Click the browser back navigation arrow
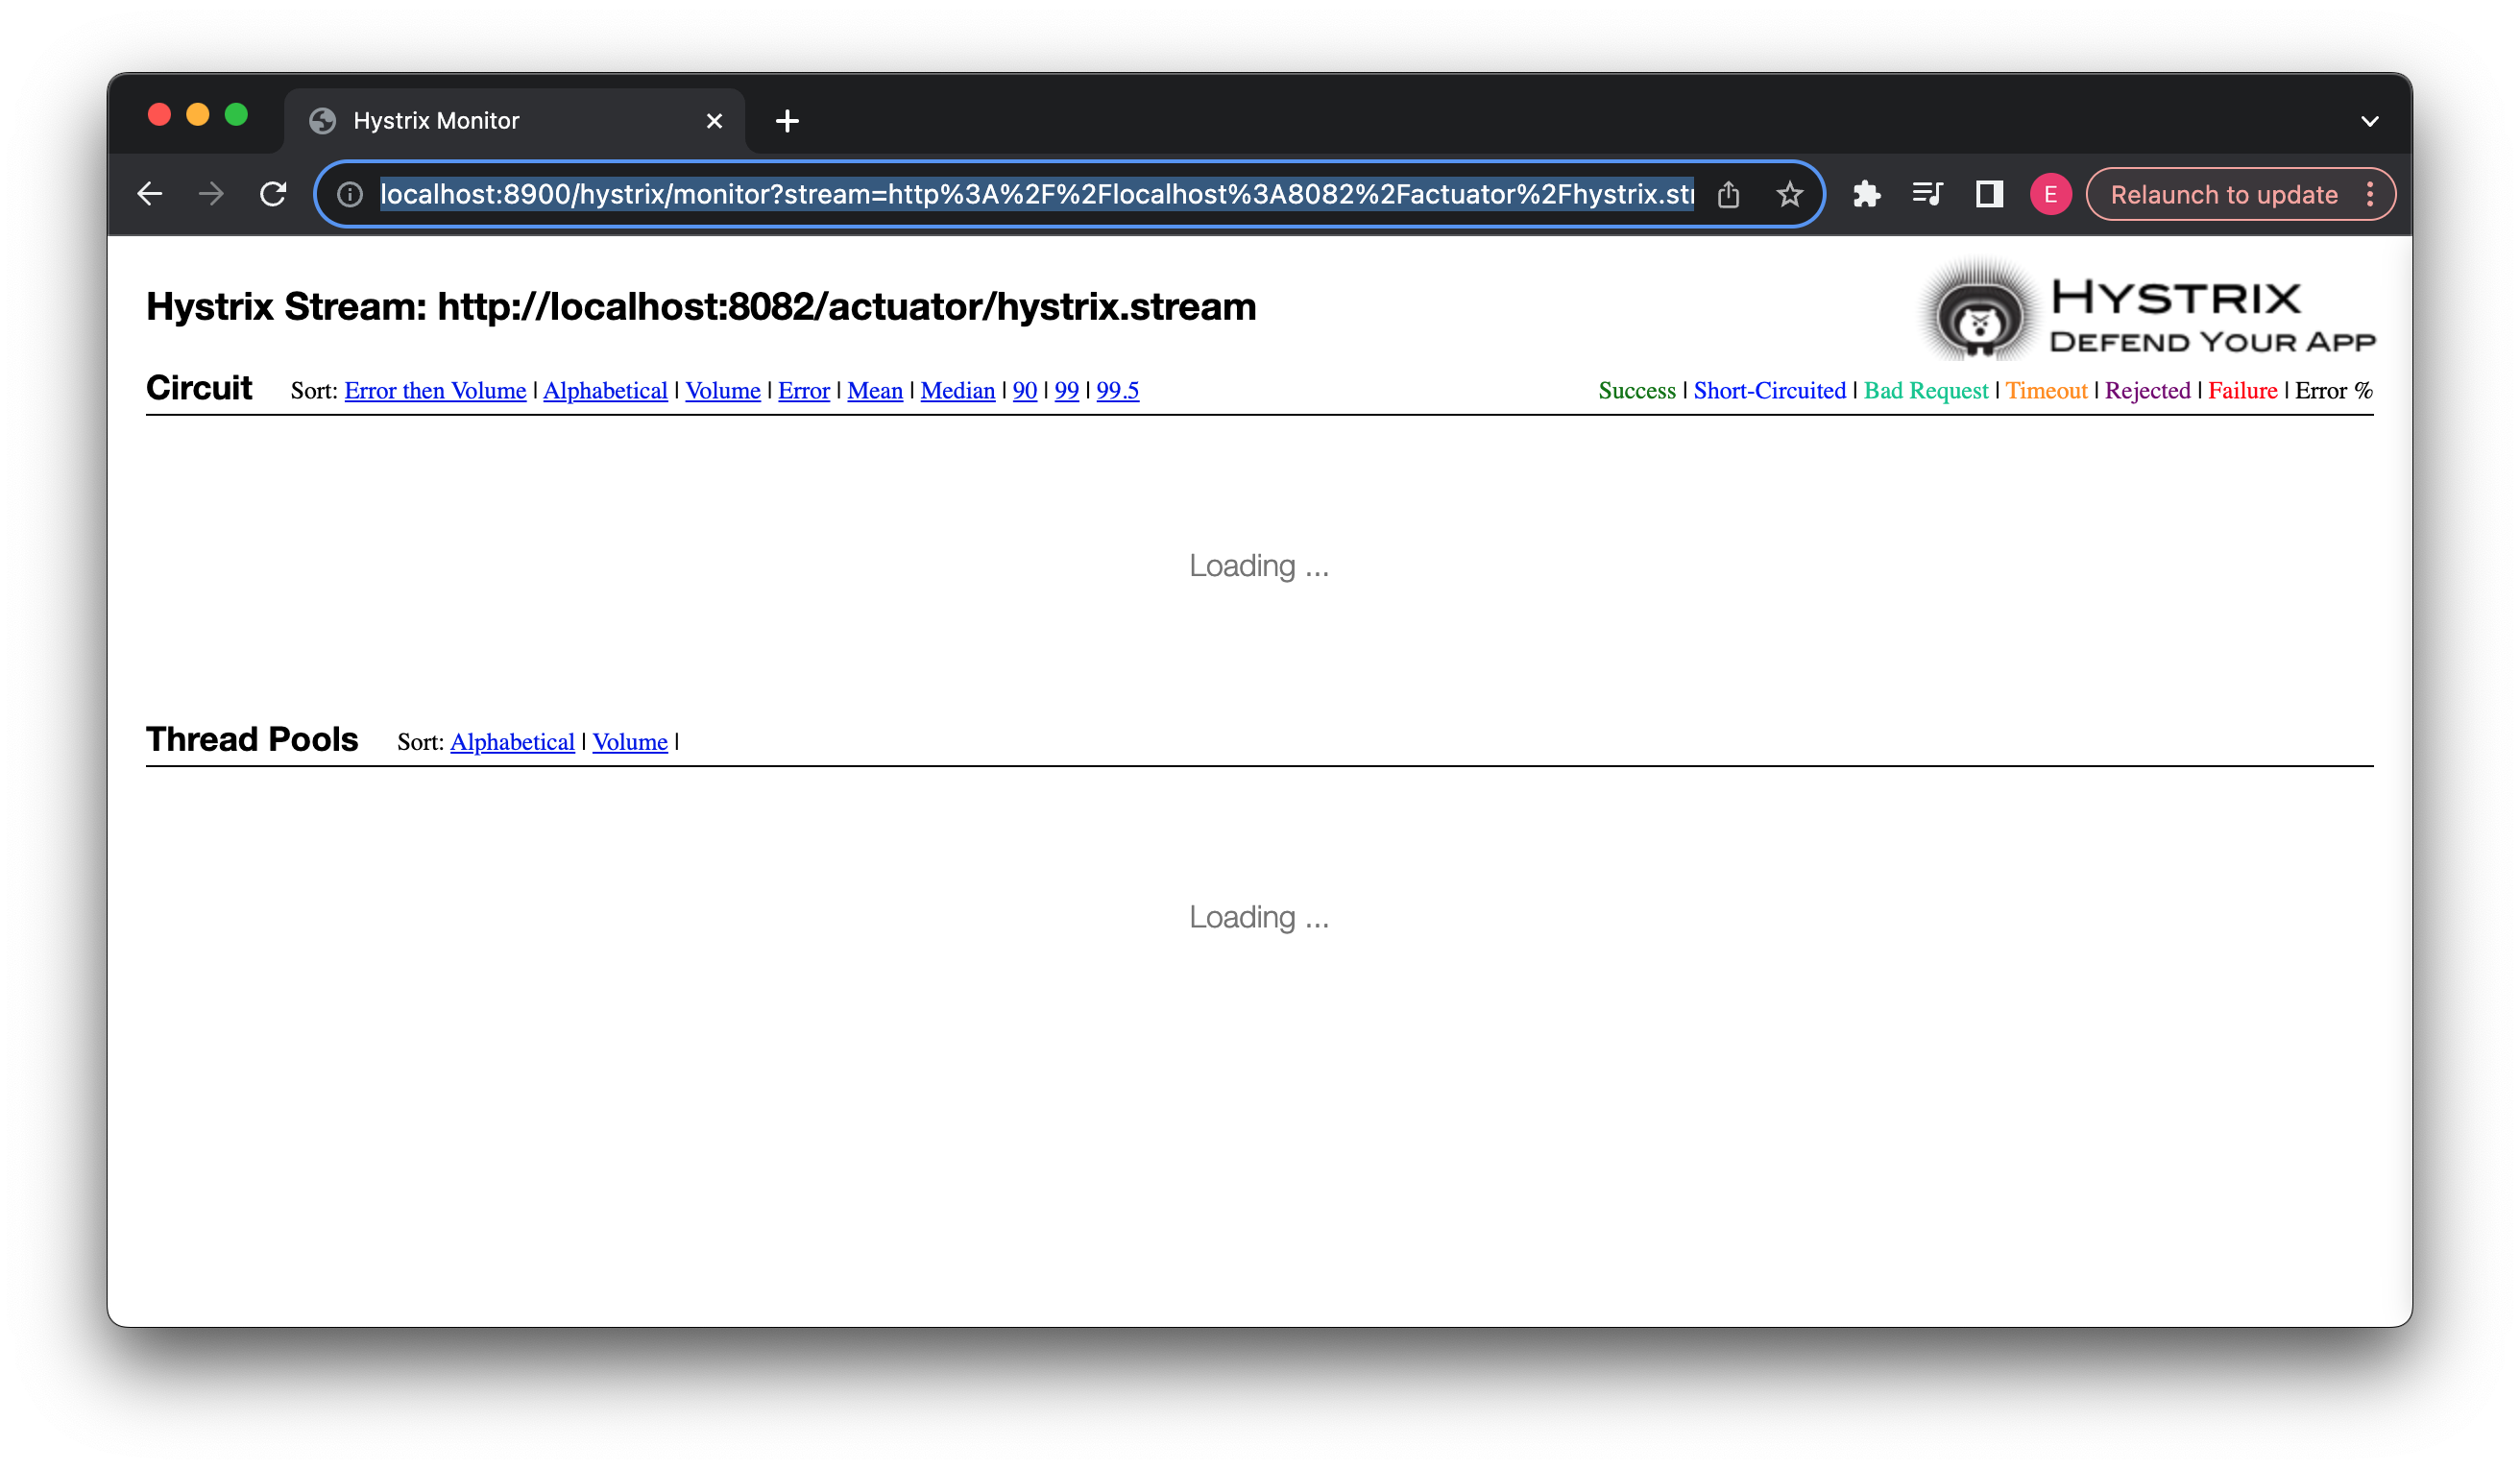The width and height of the screenshot is (2520, 1469). (149, 192)
